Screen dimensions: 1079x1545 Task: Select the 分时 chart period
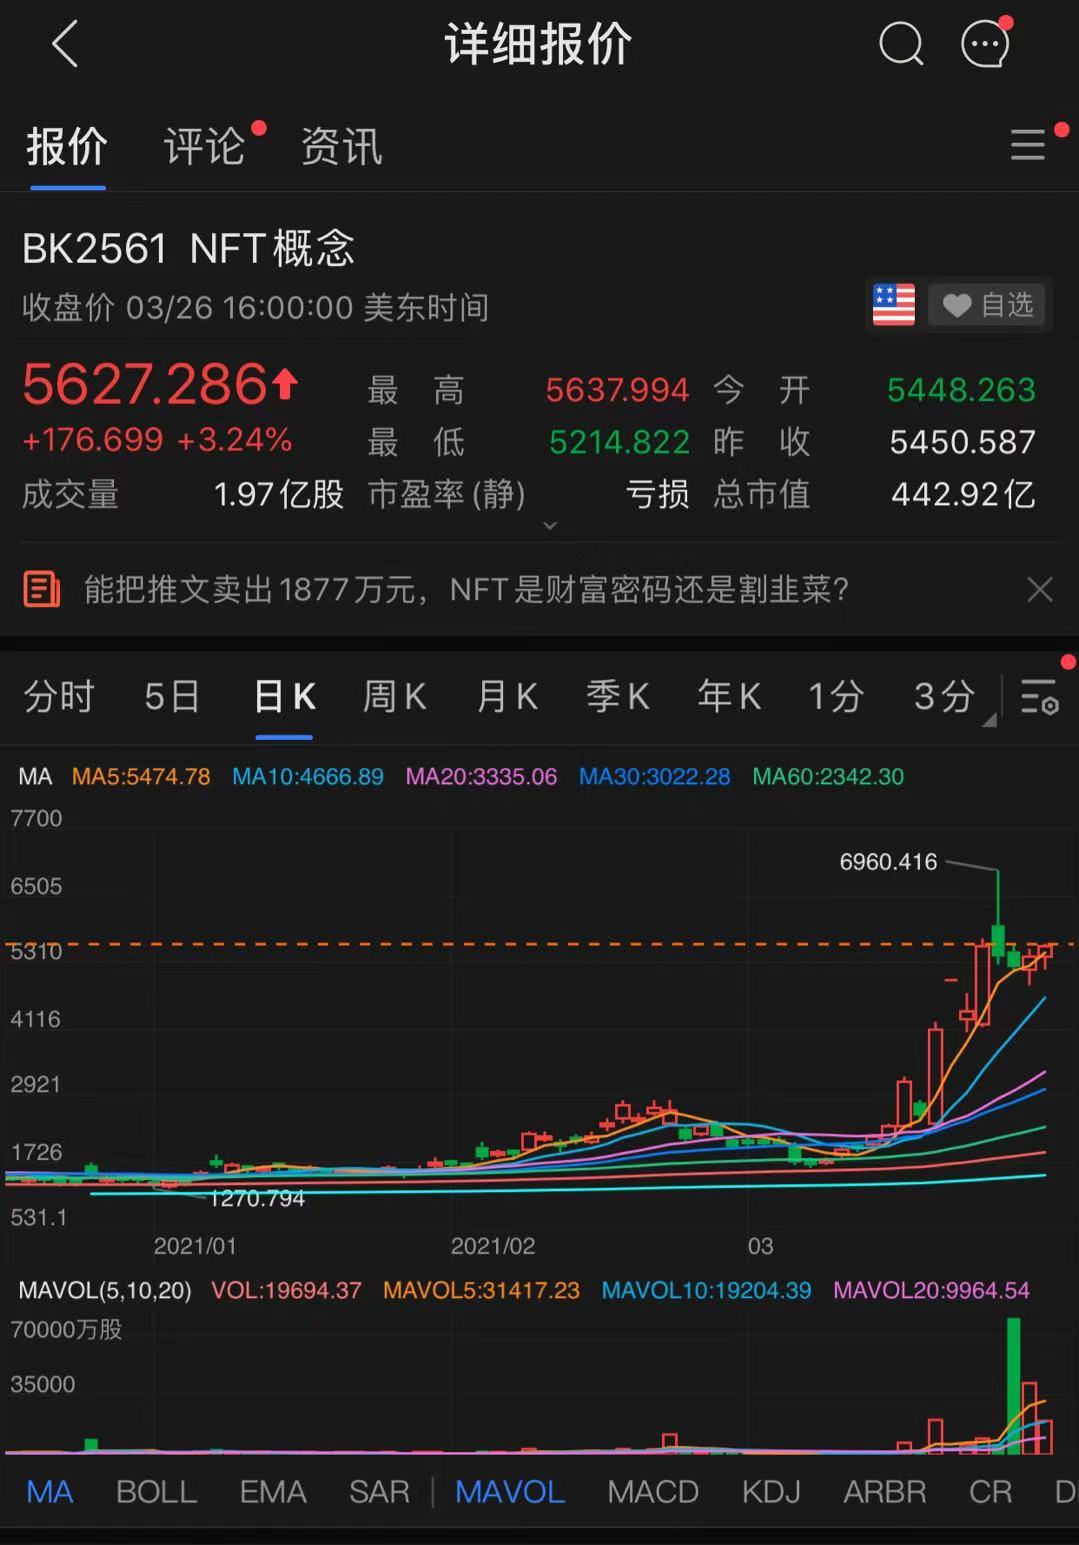(x=59, y=696)
